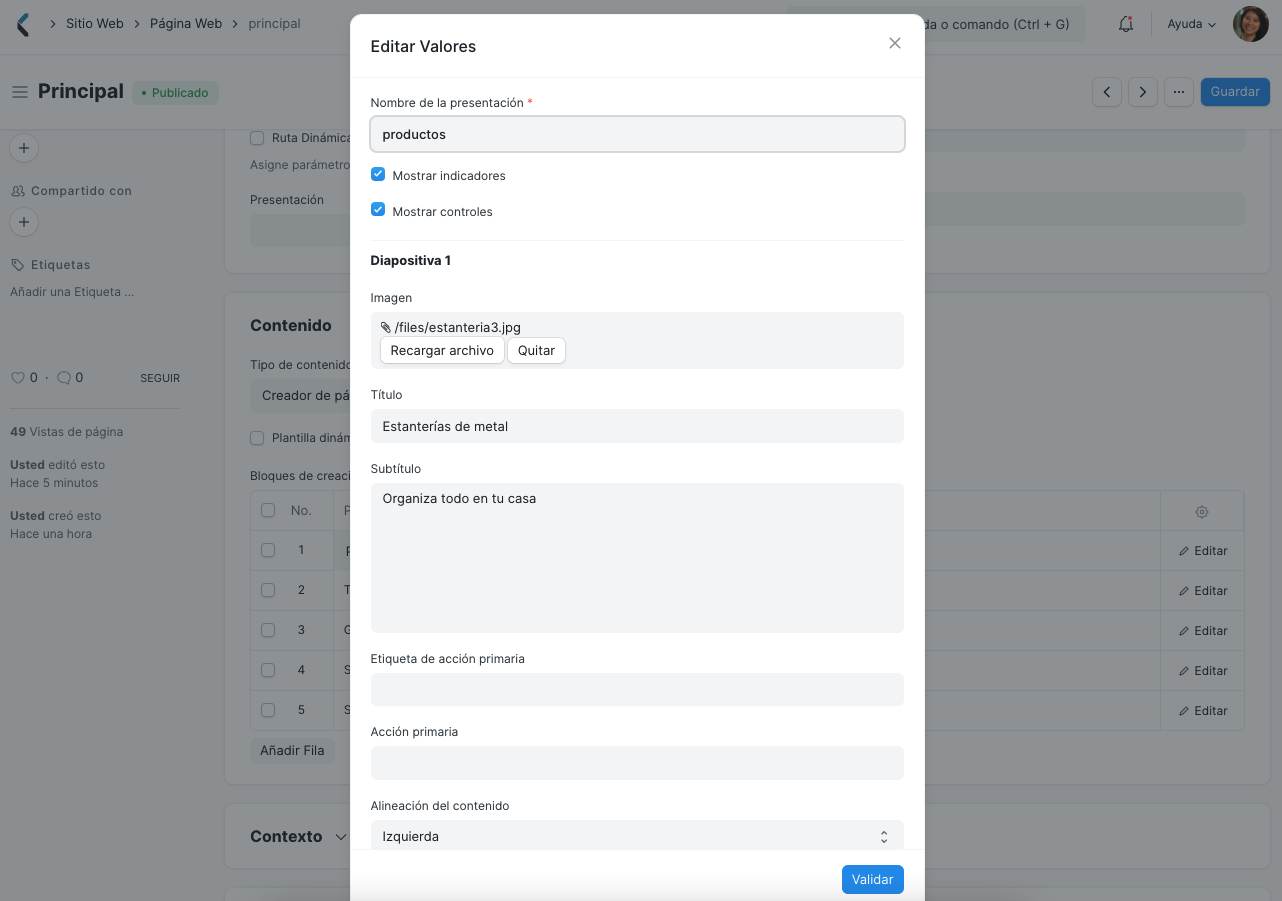
Task: Open the Ayuda dropdown
Action: (1189, 23)
